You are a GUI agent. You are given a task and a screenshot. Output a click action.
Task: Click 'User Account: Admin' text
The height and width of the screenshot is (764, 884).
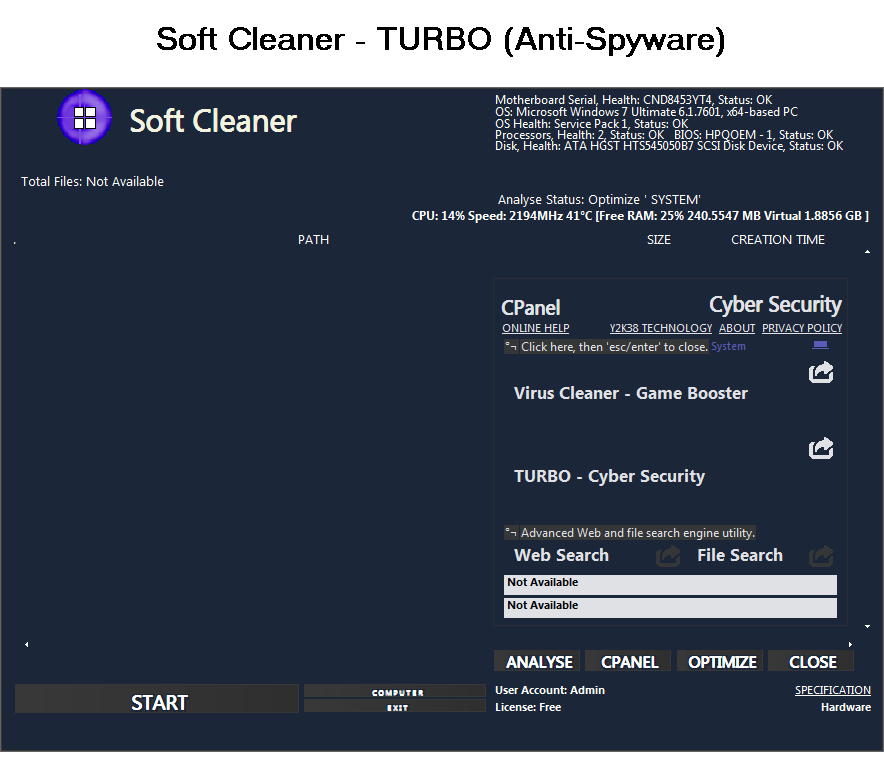(x=550, y=690)
